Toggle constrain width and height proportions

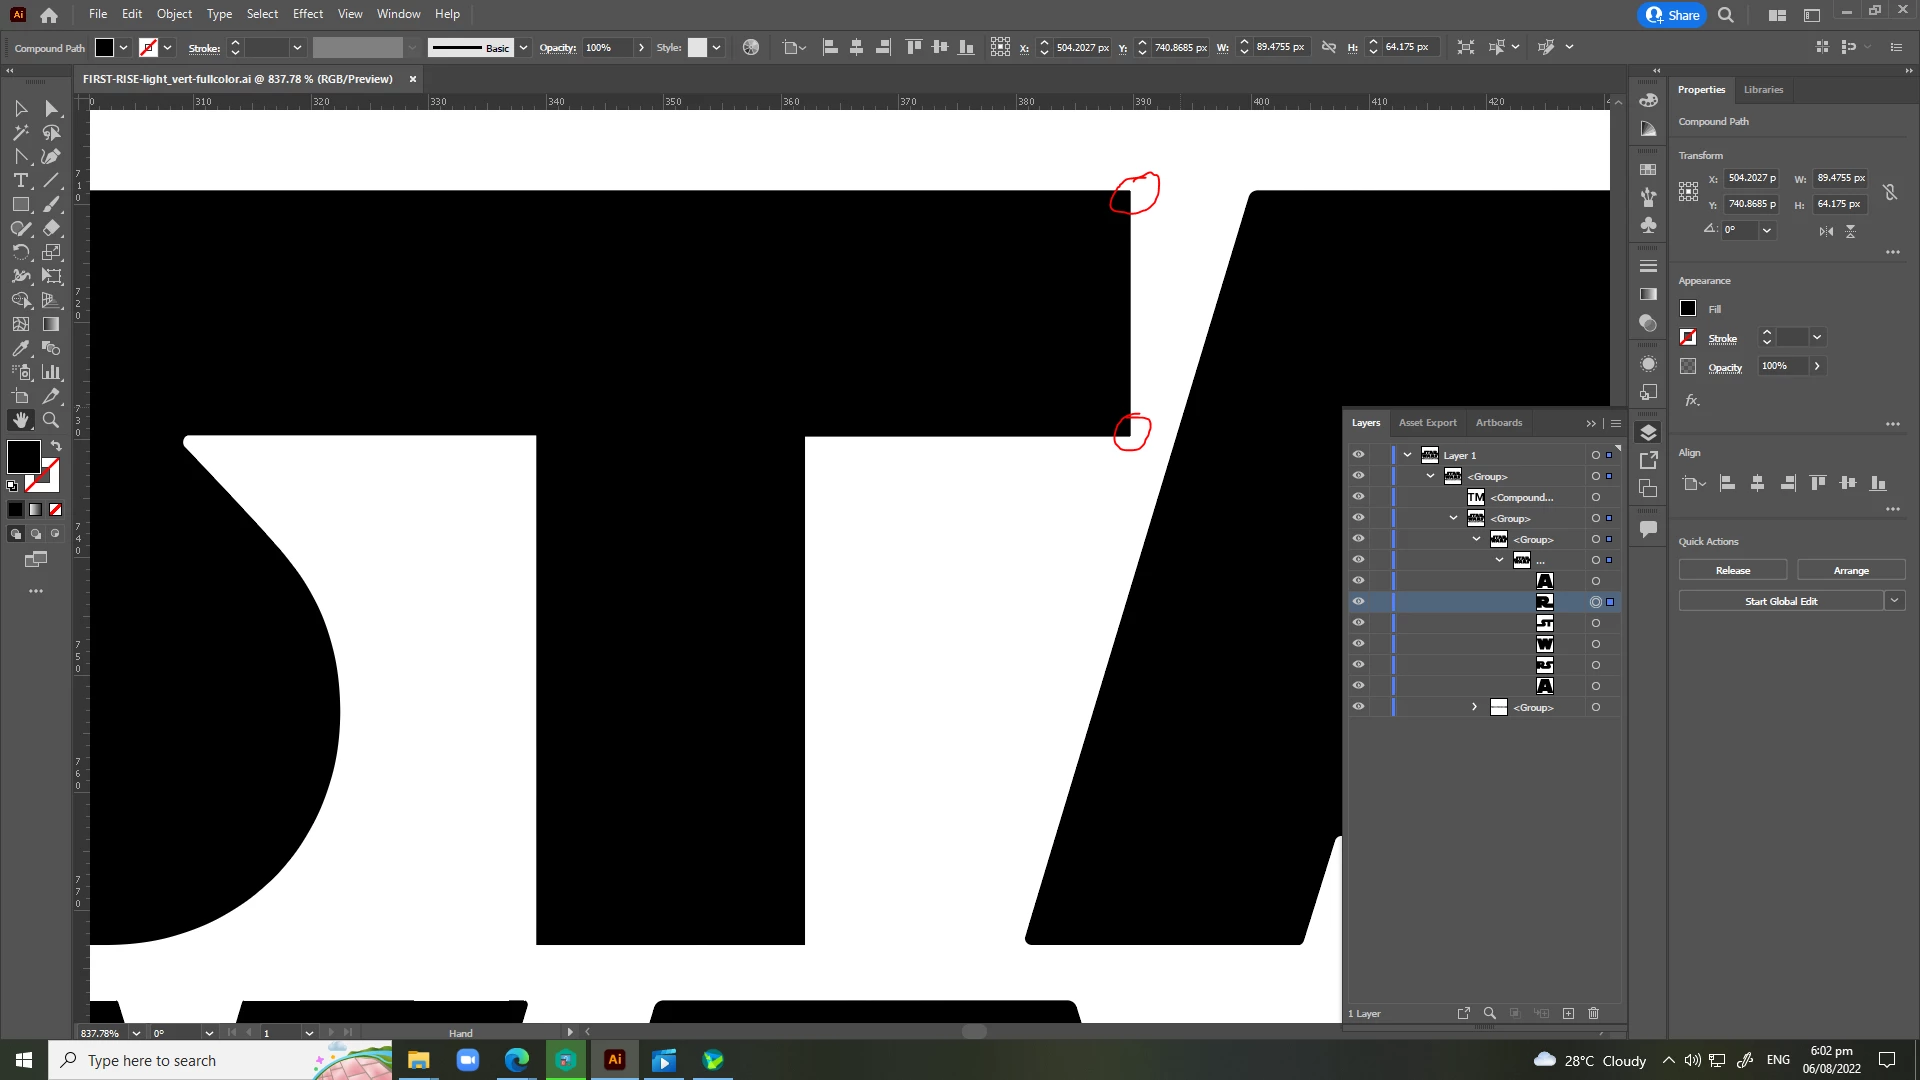tap(1889, 191)
